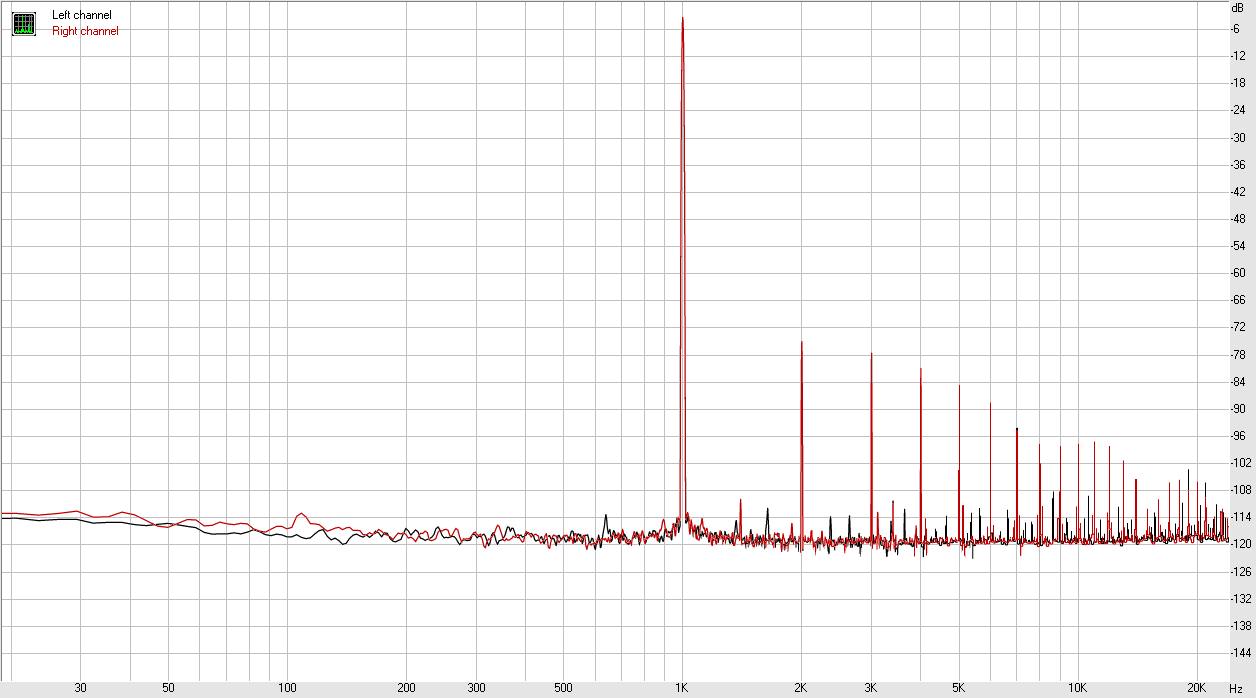Click the "-84" dB scale label

click(1237, 381)
